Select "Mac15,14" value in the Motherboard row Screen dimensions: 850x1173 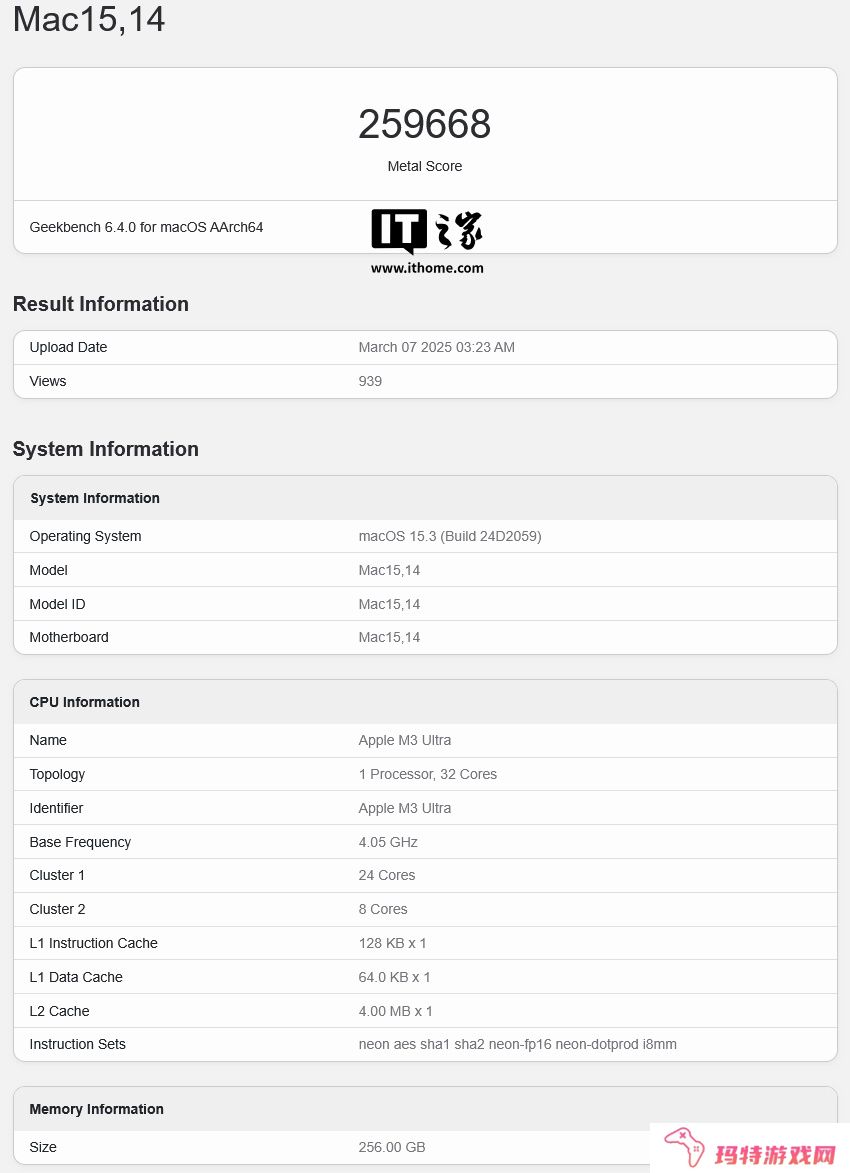[389, 637]
